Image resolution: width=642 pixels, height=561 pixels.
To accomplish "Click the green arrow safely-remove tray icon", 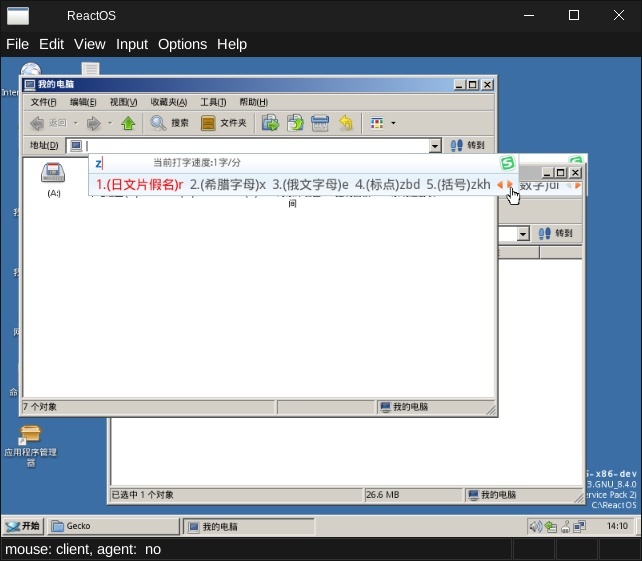I will tap(551, 527).
